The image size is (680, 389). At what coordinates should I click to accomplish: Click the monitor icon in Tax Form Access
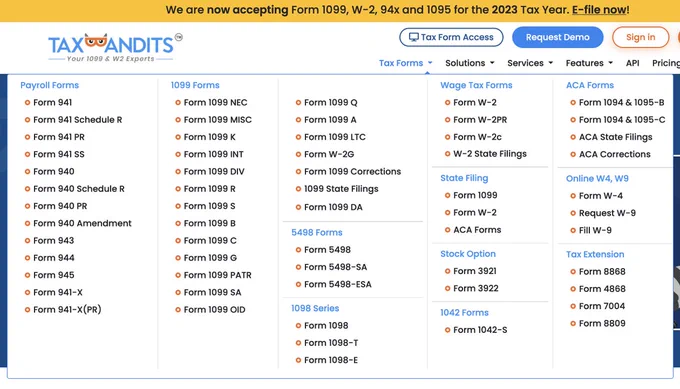[414, 37]
